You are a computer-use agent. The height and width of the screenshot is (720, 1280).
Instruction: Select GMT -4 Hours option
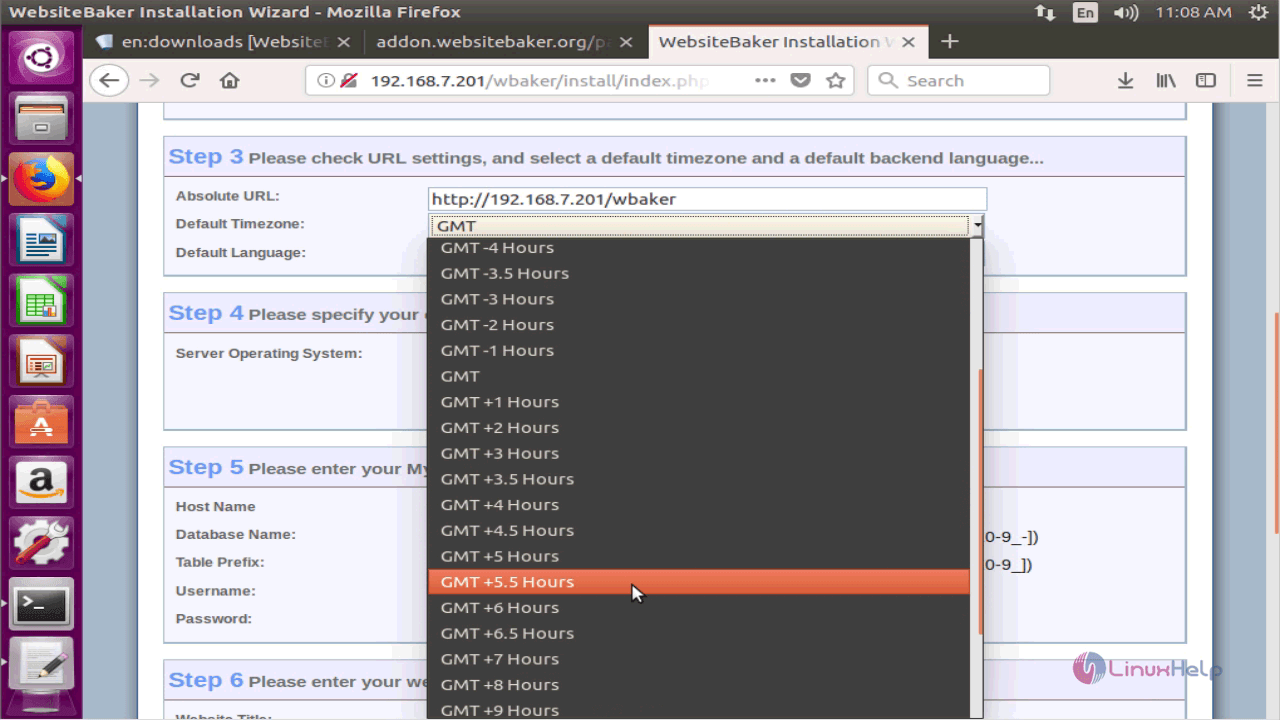(698, 248)
